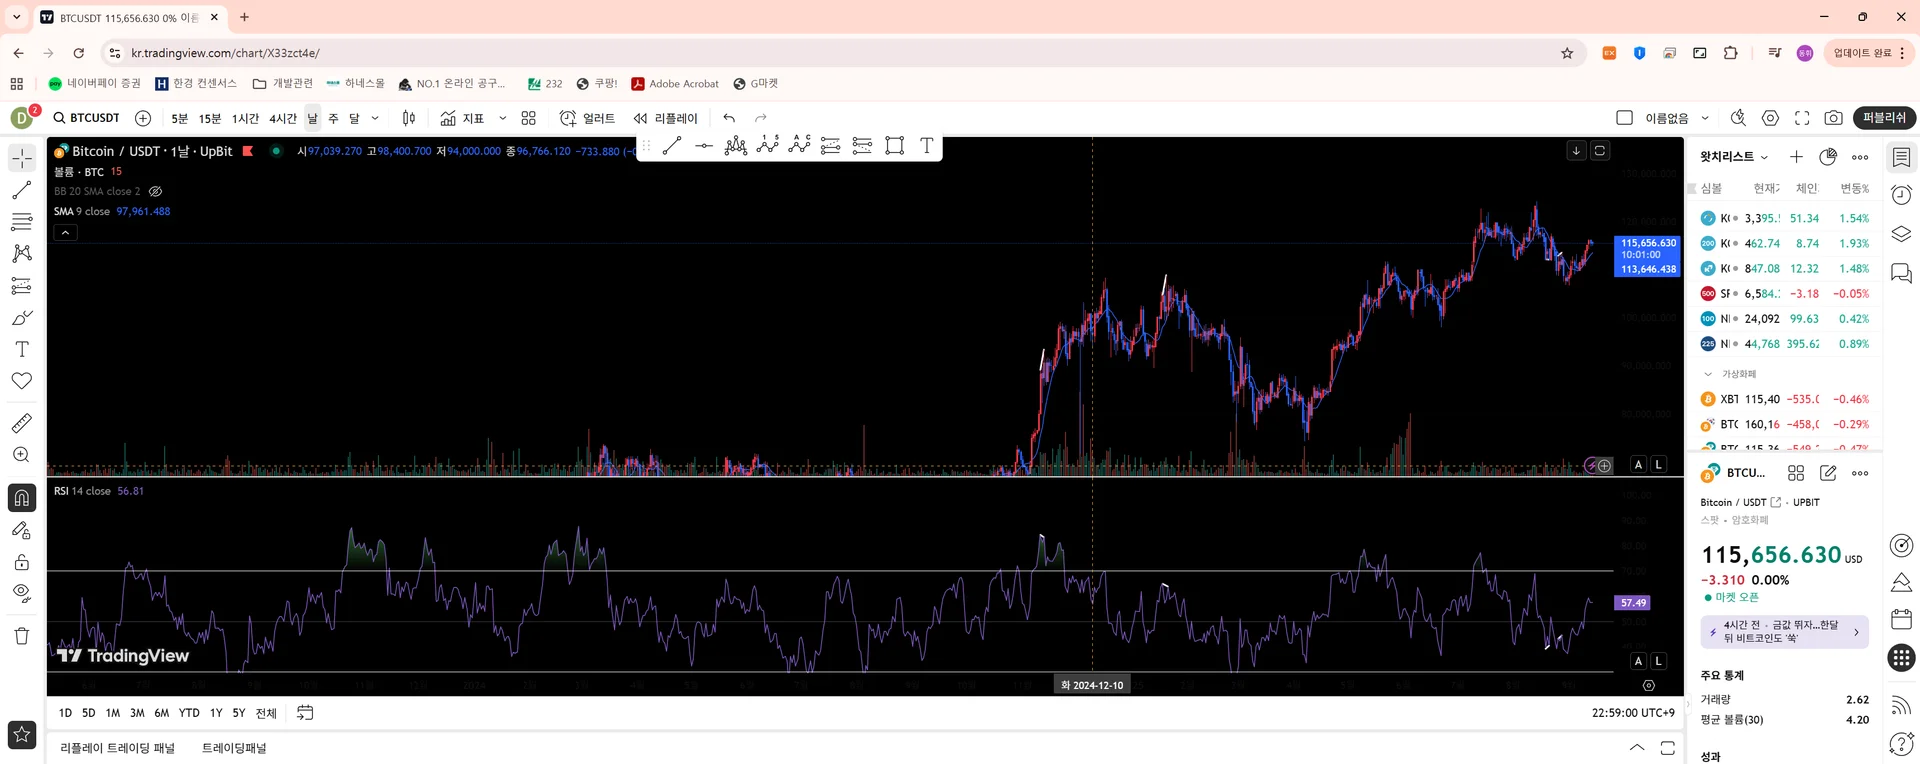1920x764 pixels.
Task: Pick Elliott impulse wave 12345 tool
Action: coord(768,146)
